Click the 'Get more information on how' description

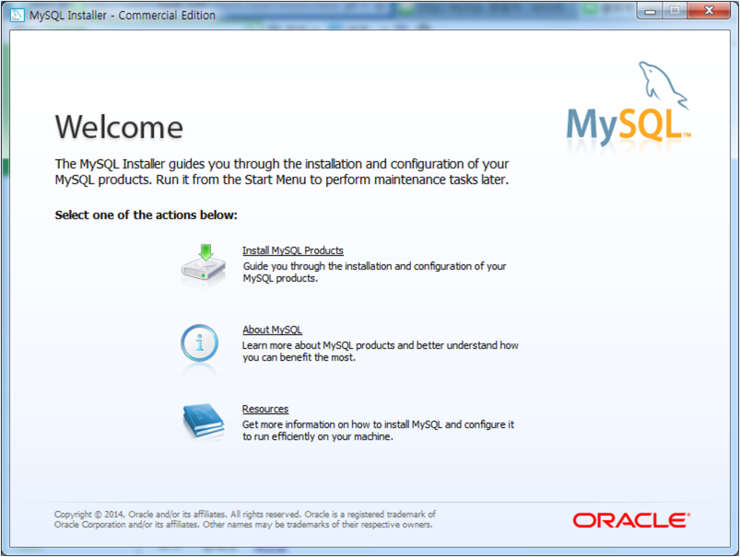378,430
